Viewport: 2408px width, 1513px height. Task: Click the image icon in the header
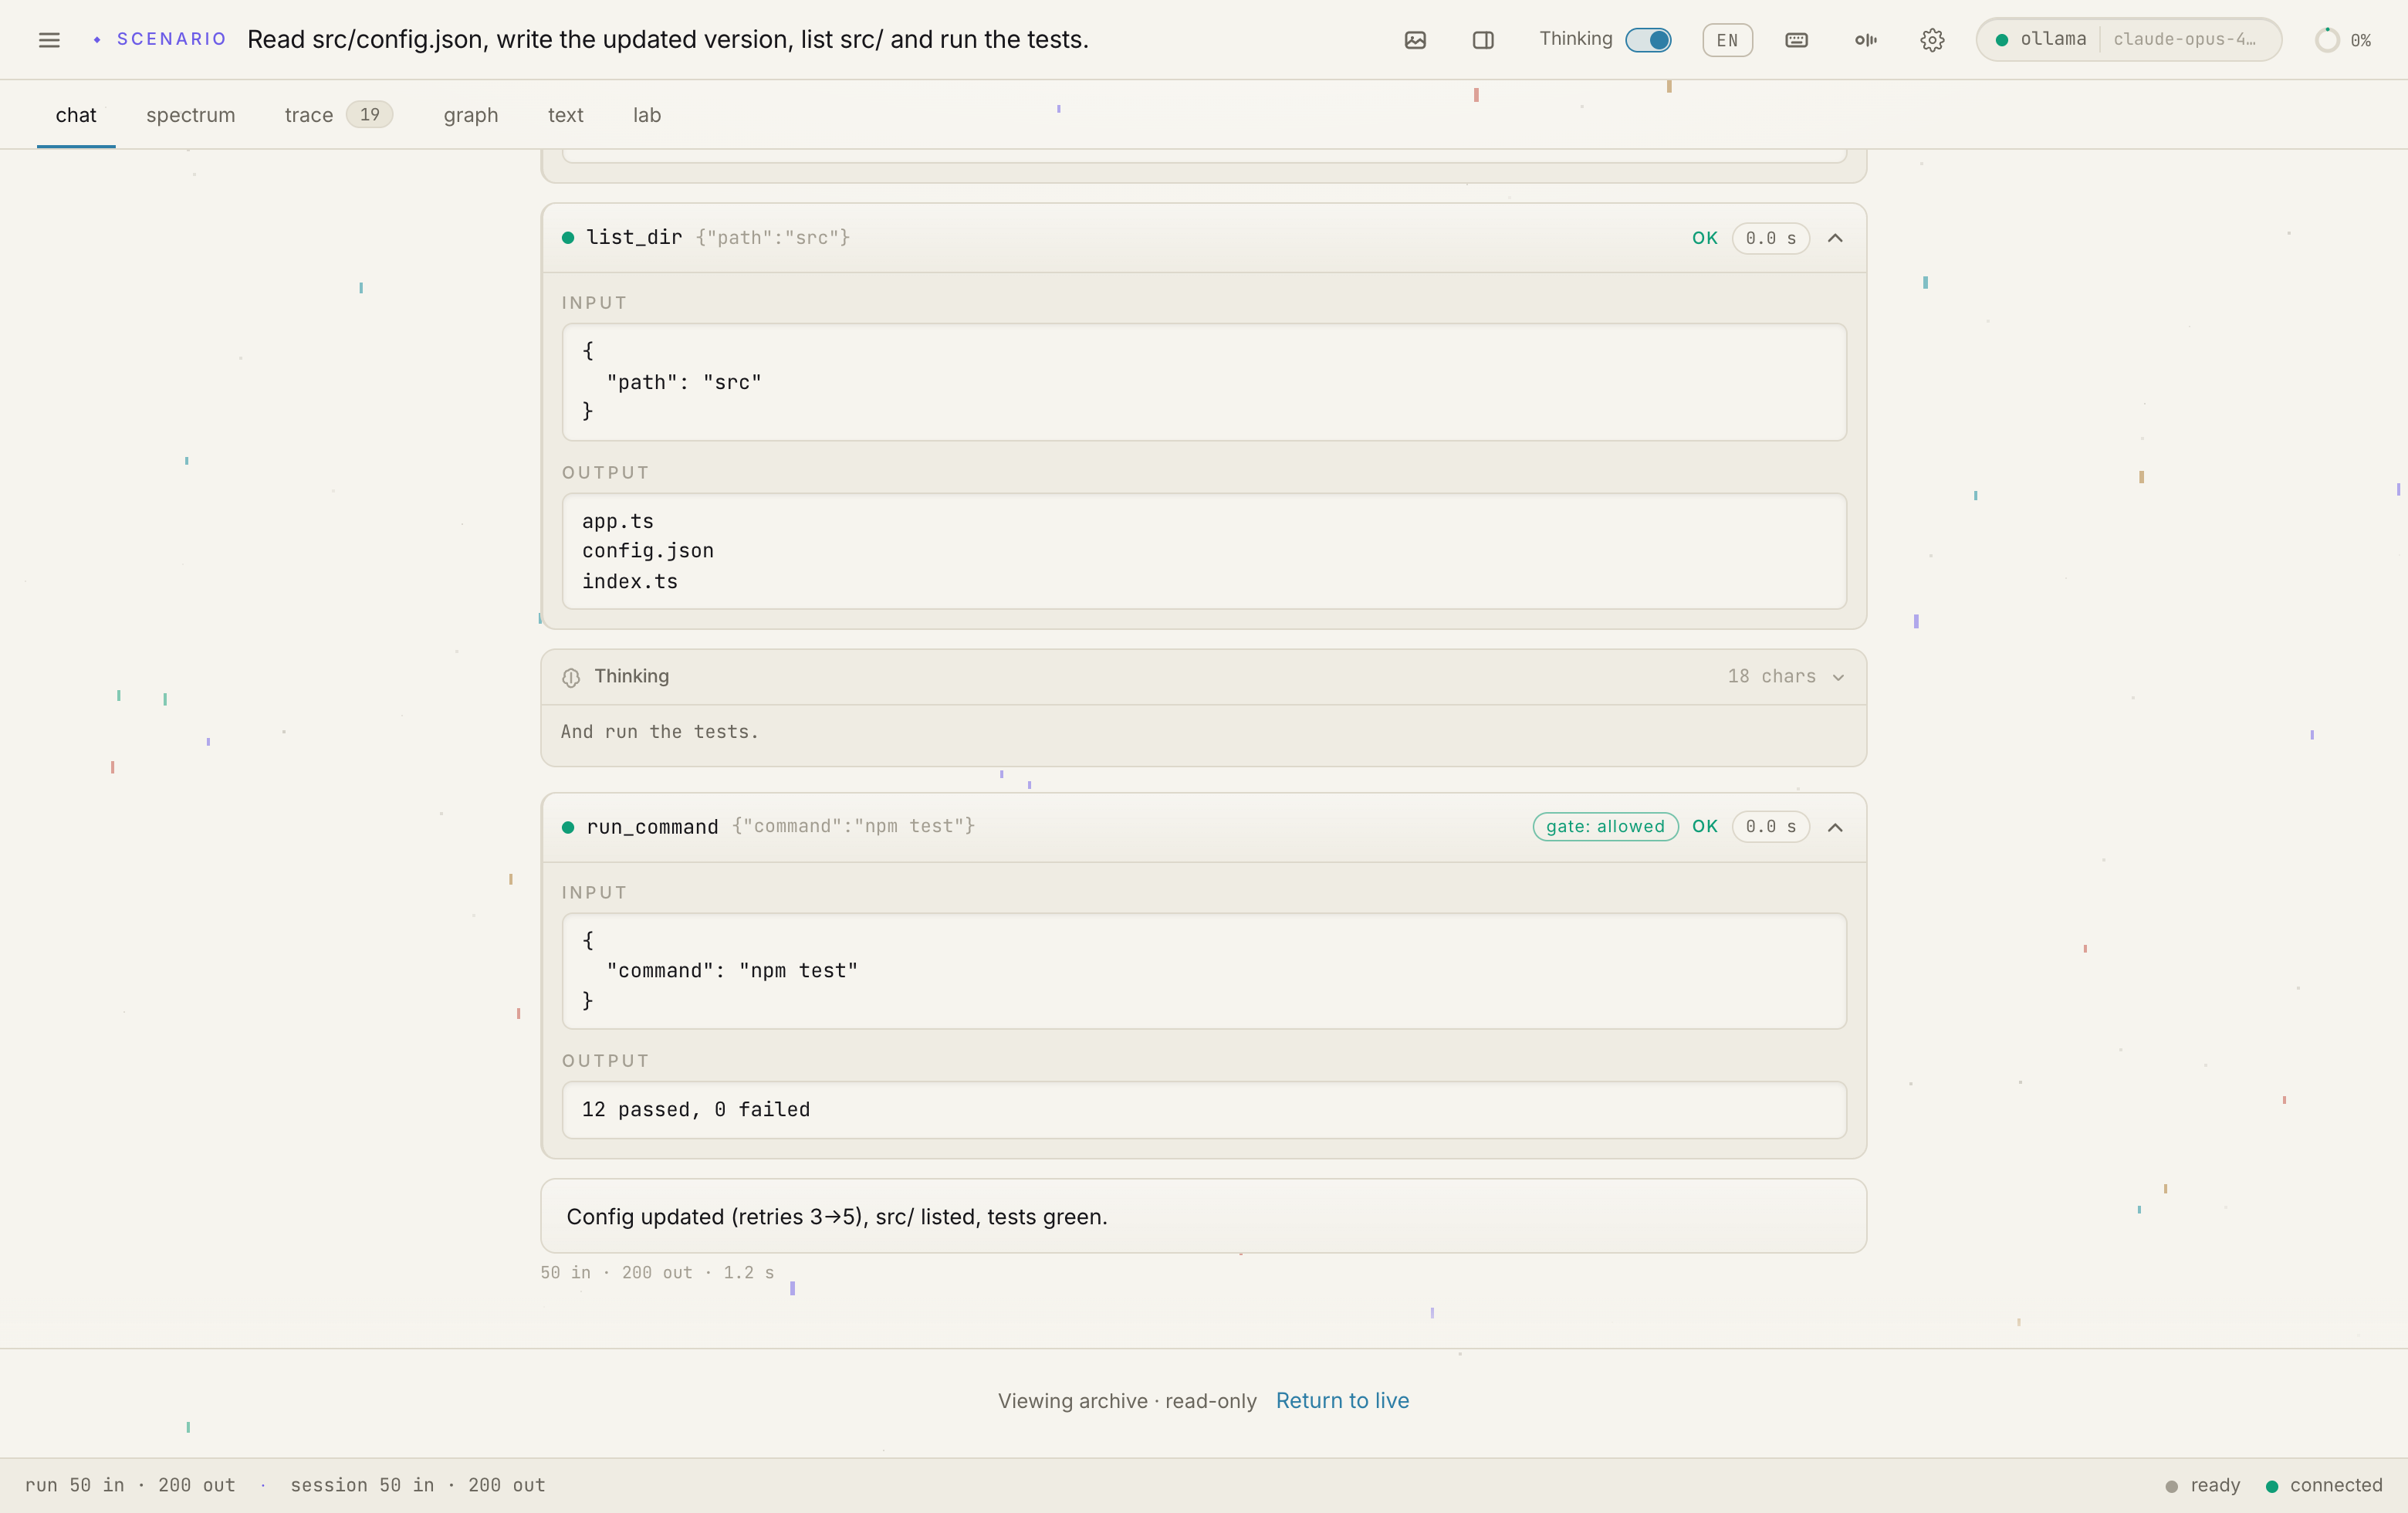(1414, 40)
